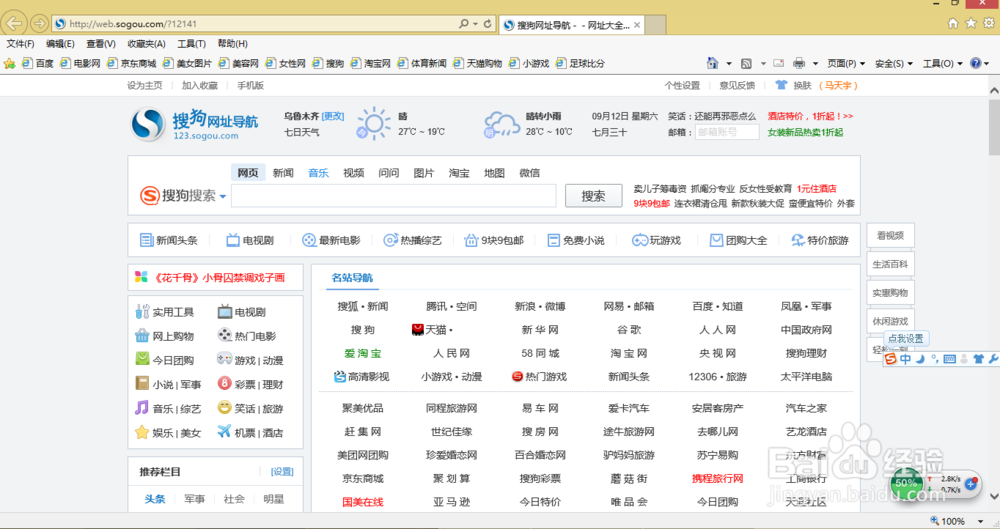
Task: Click the 设为主页 link
Action: coord(144,85)
